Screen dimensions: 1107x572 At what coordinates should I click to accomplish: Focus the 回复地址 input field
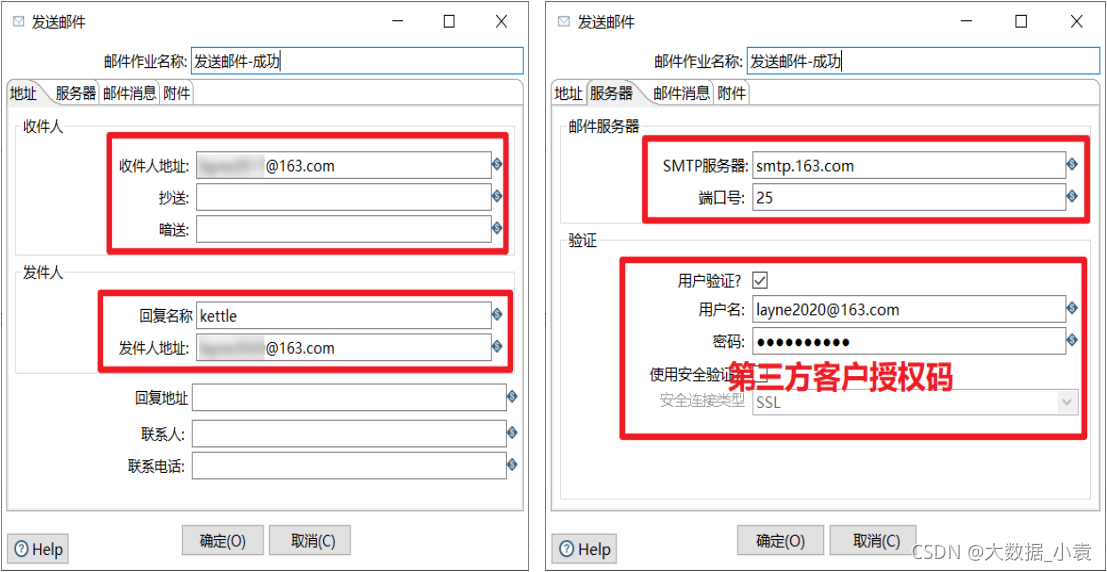tap(349, 398)
